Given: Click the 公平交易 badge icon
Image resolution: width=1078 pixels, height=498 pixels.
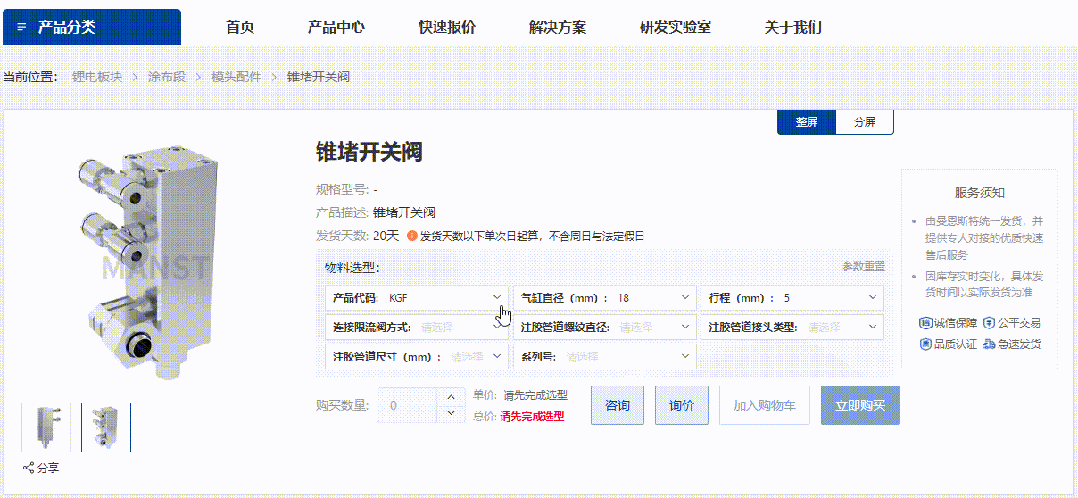Looking at the screenshot, I should click(x=989, y=323).
